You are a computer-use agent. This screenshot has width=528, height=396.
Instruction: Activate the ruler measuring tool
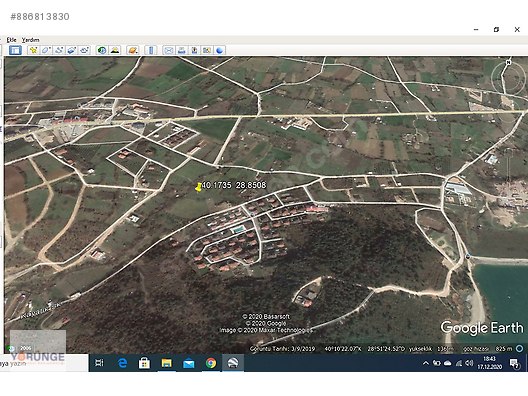151,51
